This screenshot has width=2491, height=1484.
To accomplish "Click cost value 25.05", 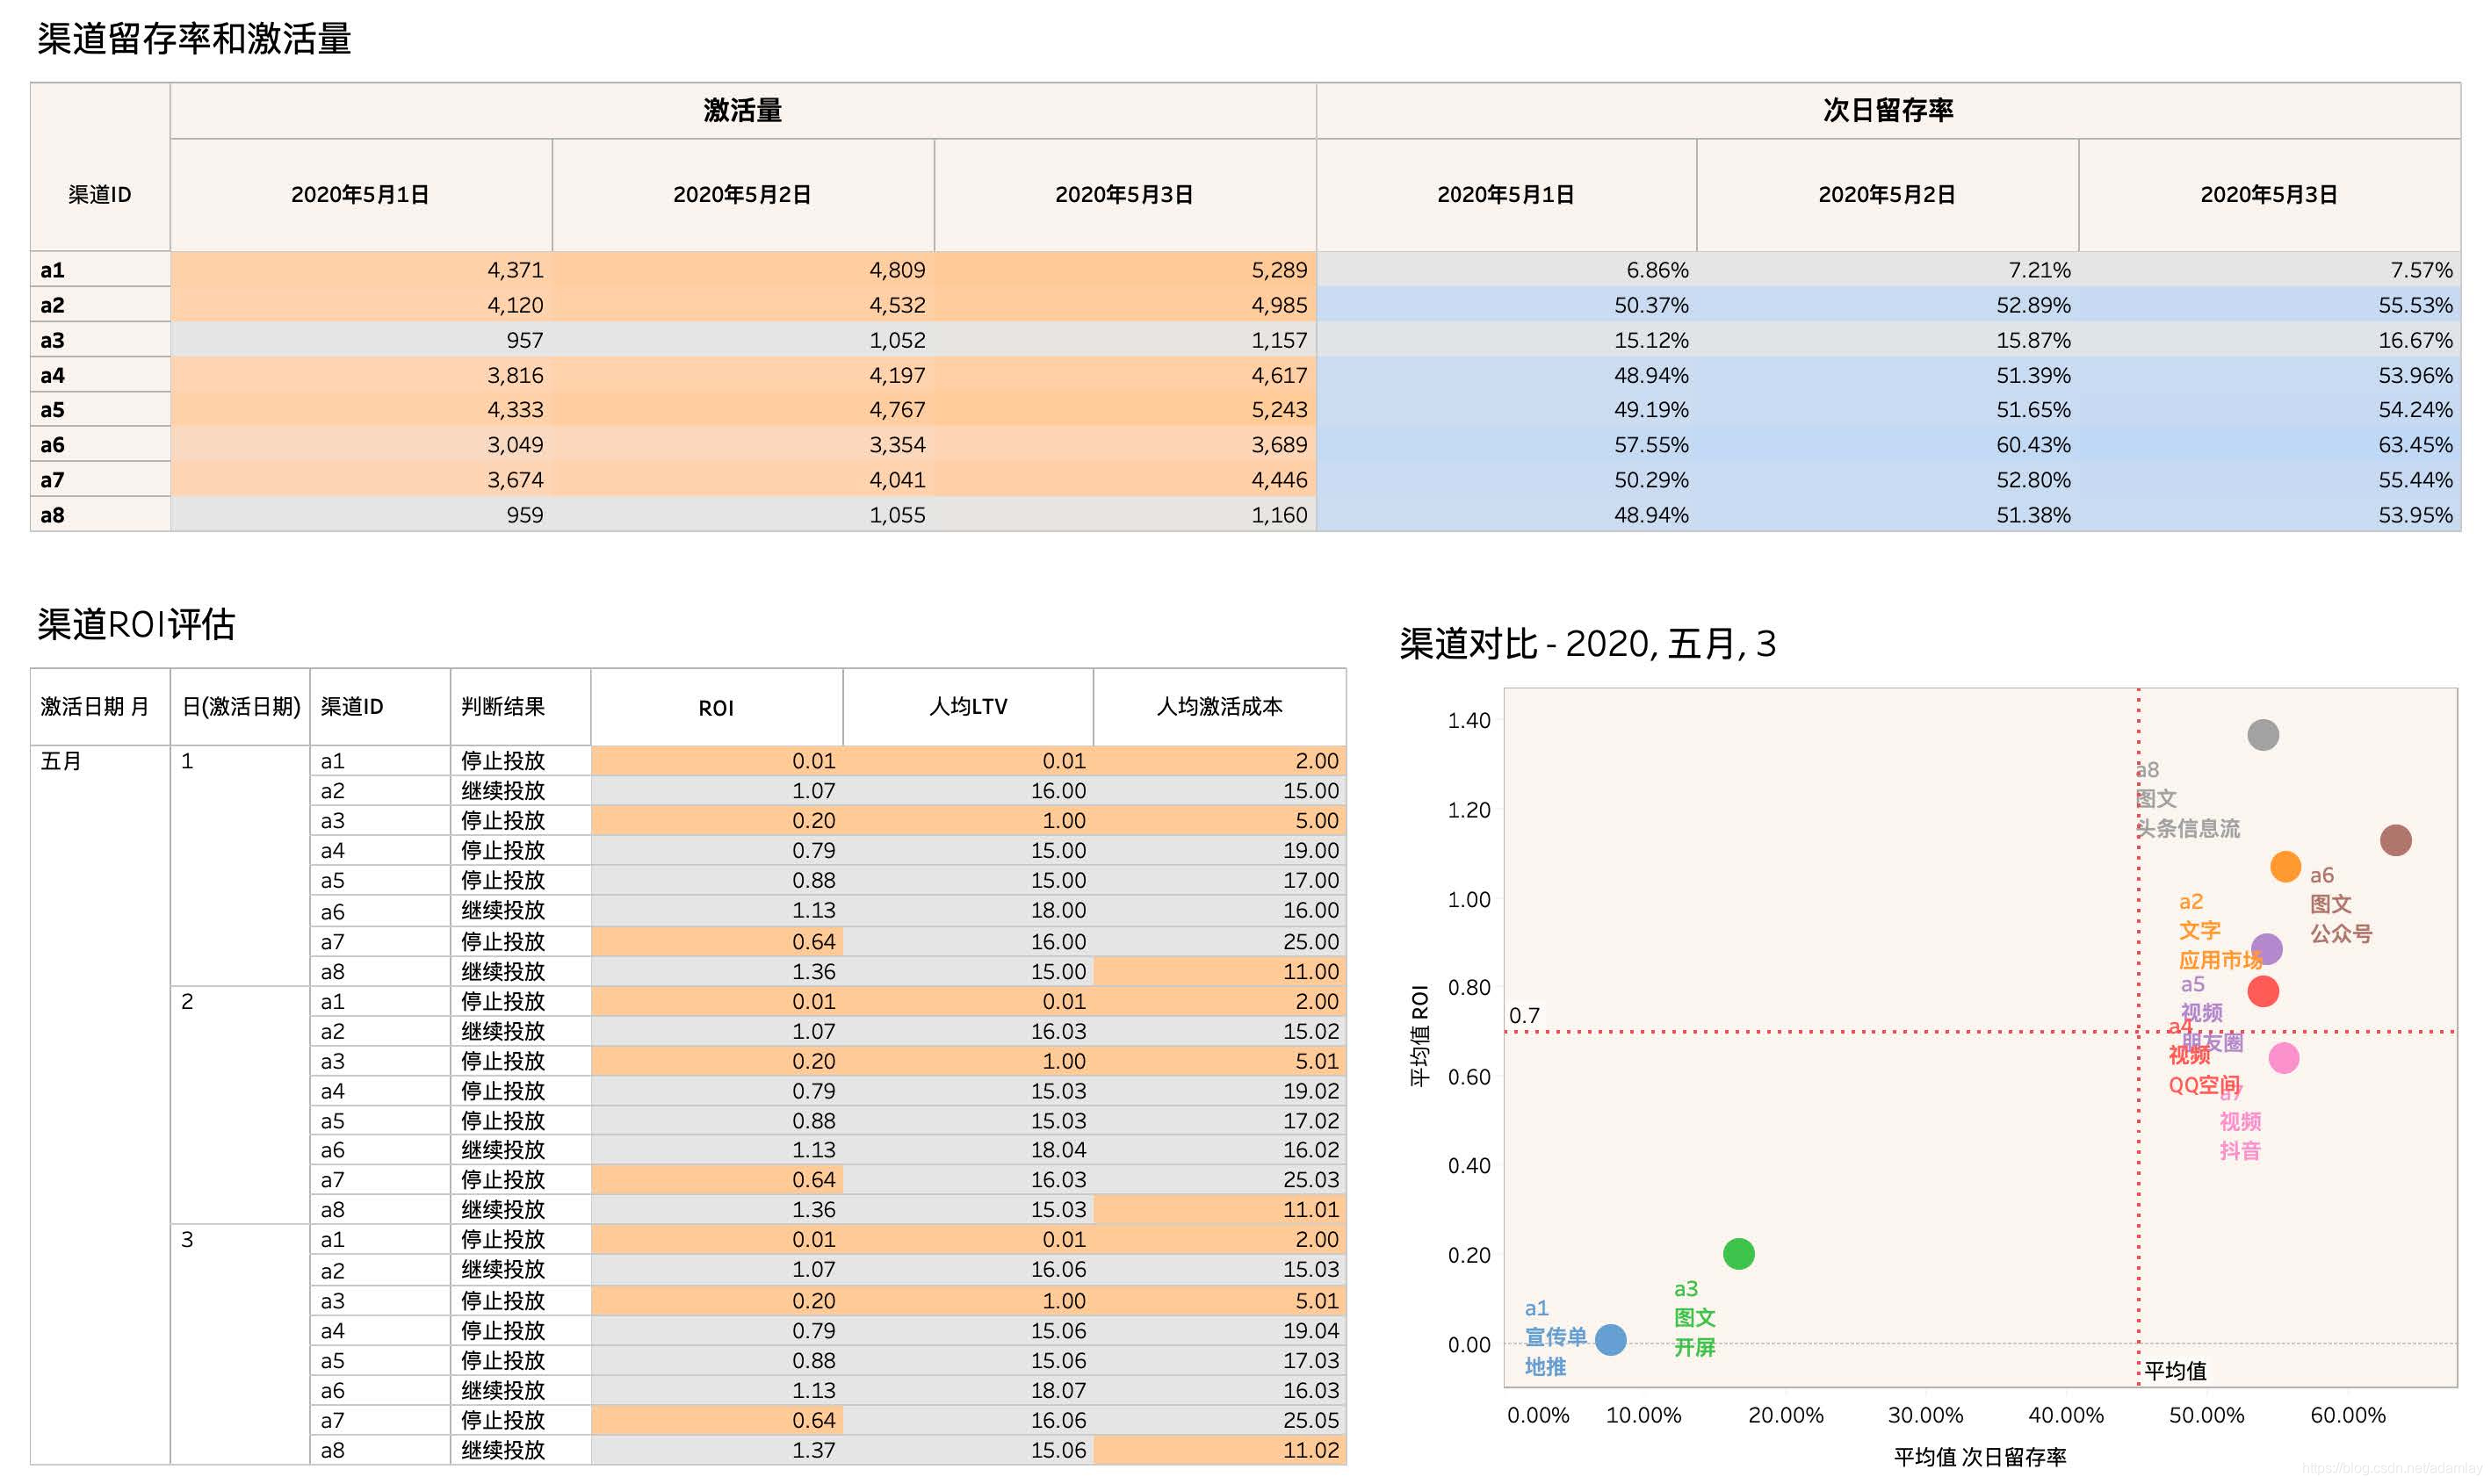I will 1219,1420.
